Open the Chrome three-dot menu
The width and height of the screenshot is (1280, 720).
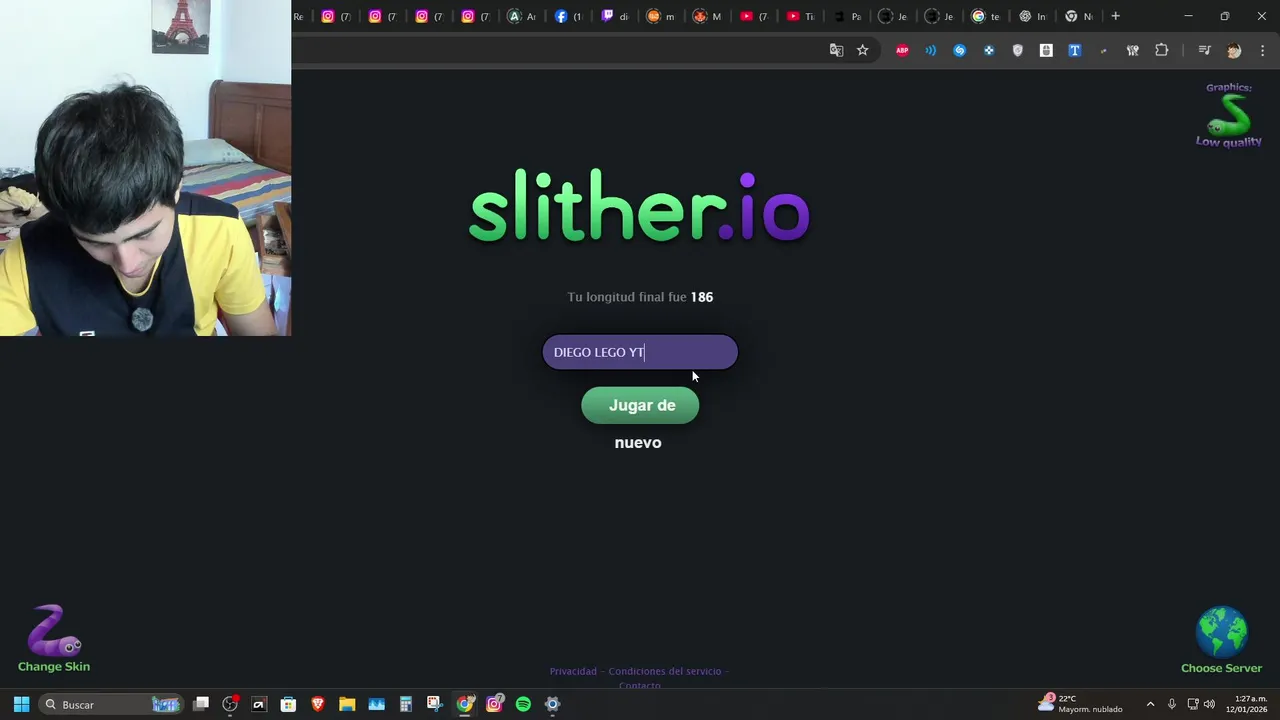[1262, 50]
